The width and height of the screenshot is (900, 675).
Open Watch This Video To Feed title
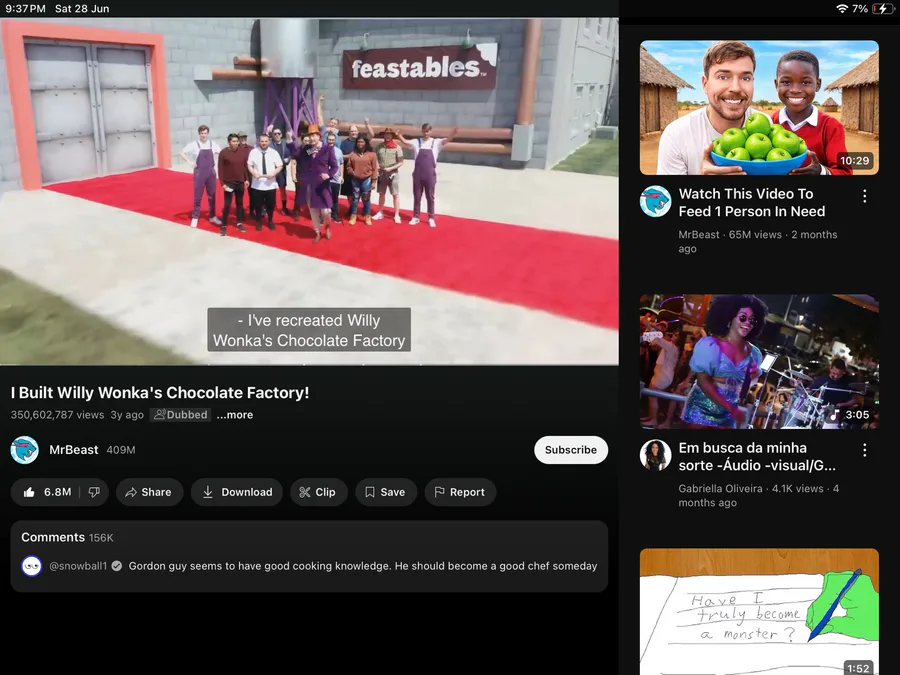click(752, 203)
